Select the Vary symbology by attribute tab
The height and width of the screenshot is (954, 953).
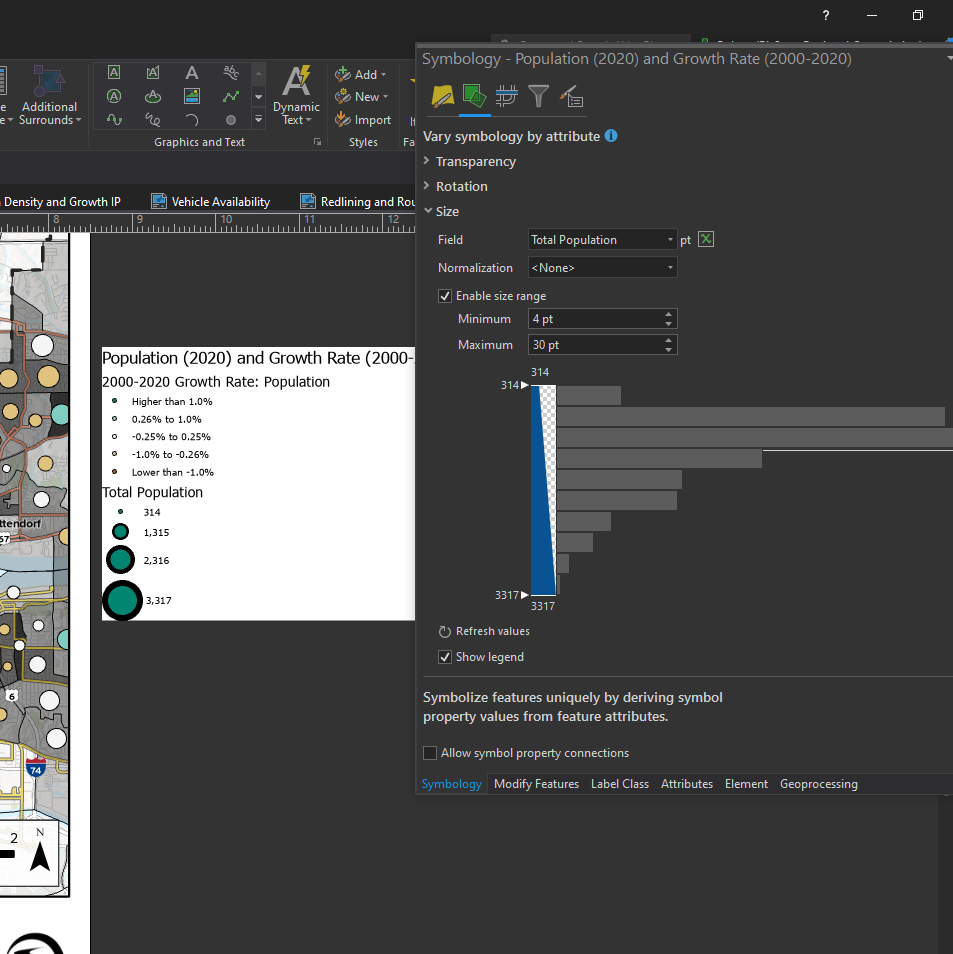[x=475, y=96]
